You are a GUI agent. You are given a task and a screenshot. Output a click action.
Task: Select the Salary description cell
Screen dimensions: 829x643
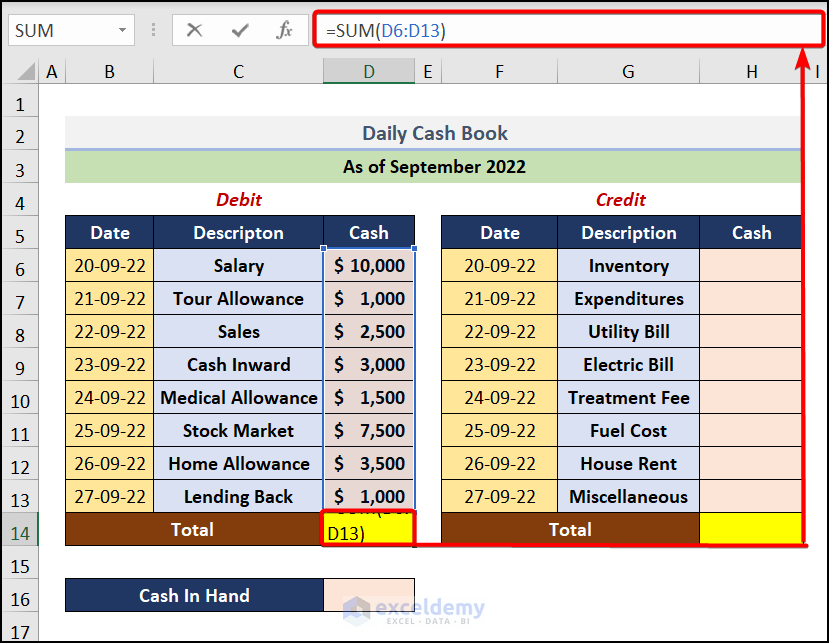[238, 265]
